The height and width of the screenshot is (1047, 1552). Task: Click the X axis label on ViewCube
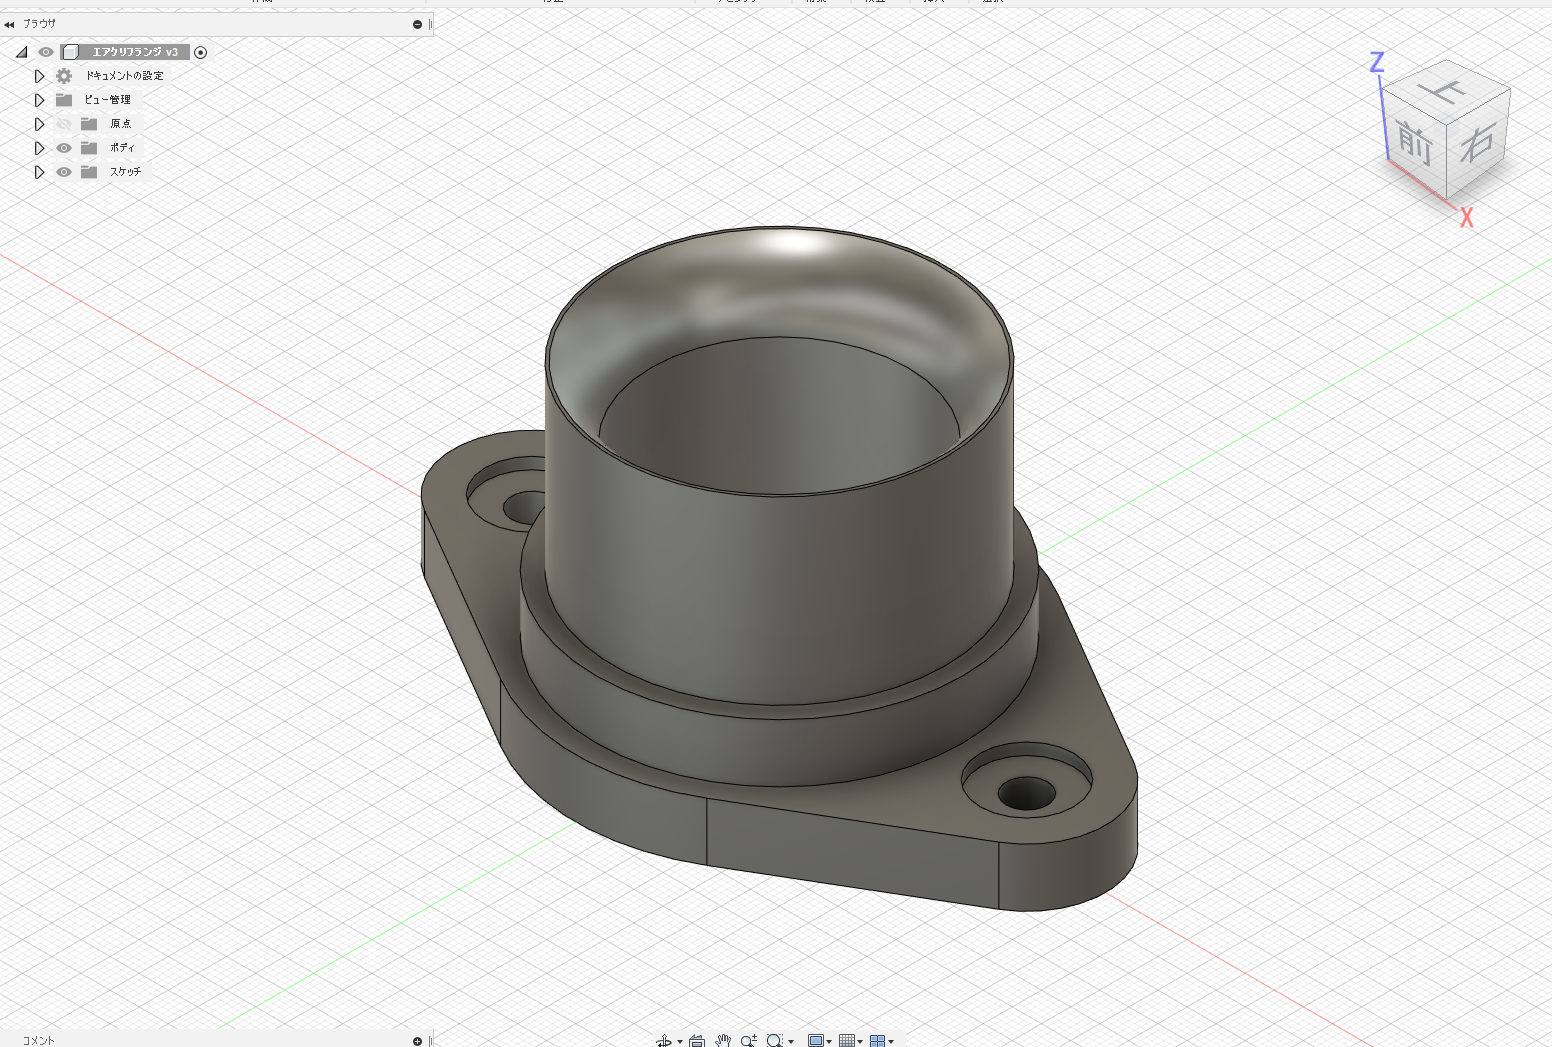[1466, 217]
